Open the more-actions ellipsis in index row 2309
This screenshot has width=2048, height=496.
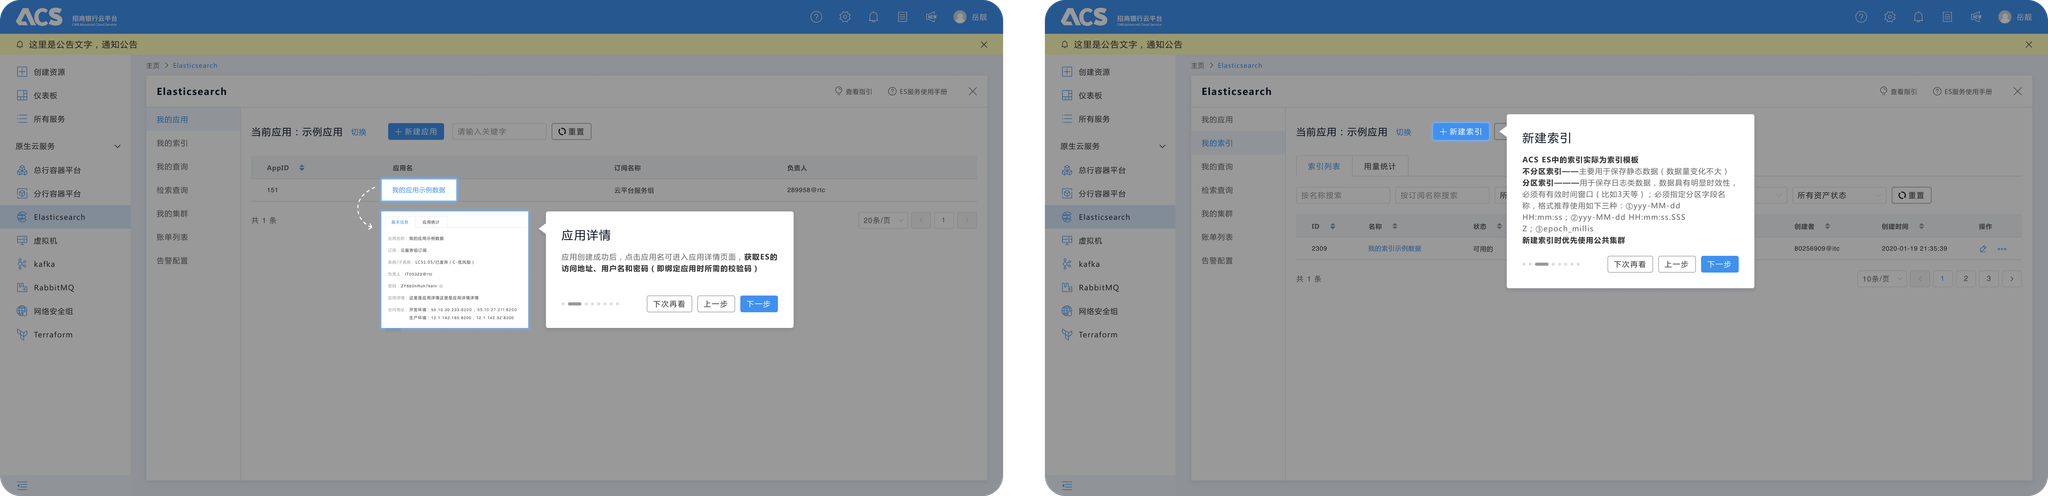pyautogui.click(x=2002, y=249)
